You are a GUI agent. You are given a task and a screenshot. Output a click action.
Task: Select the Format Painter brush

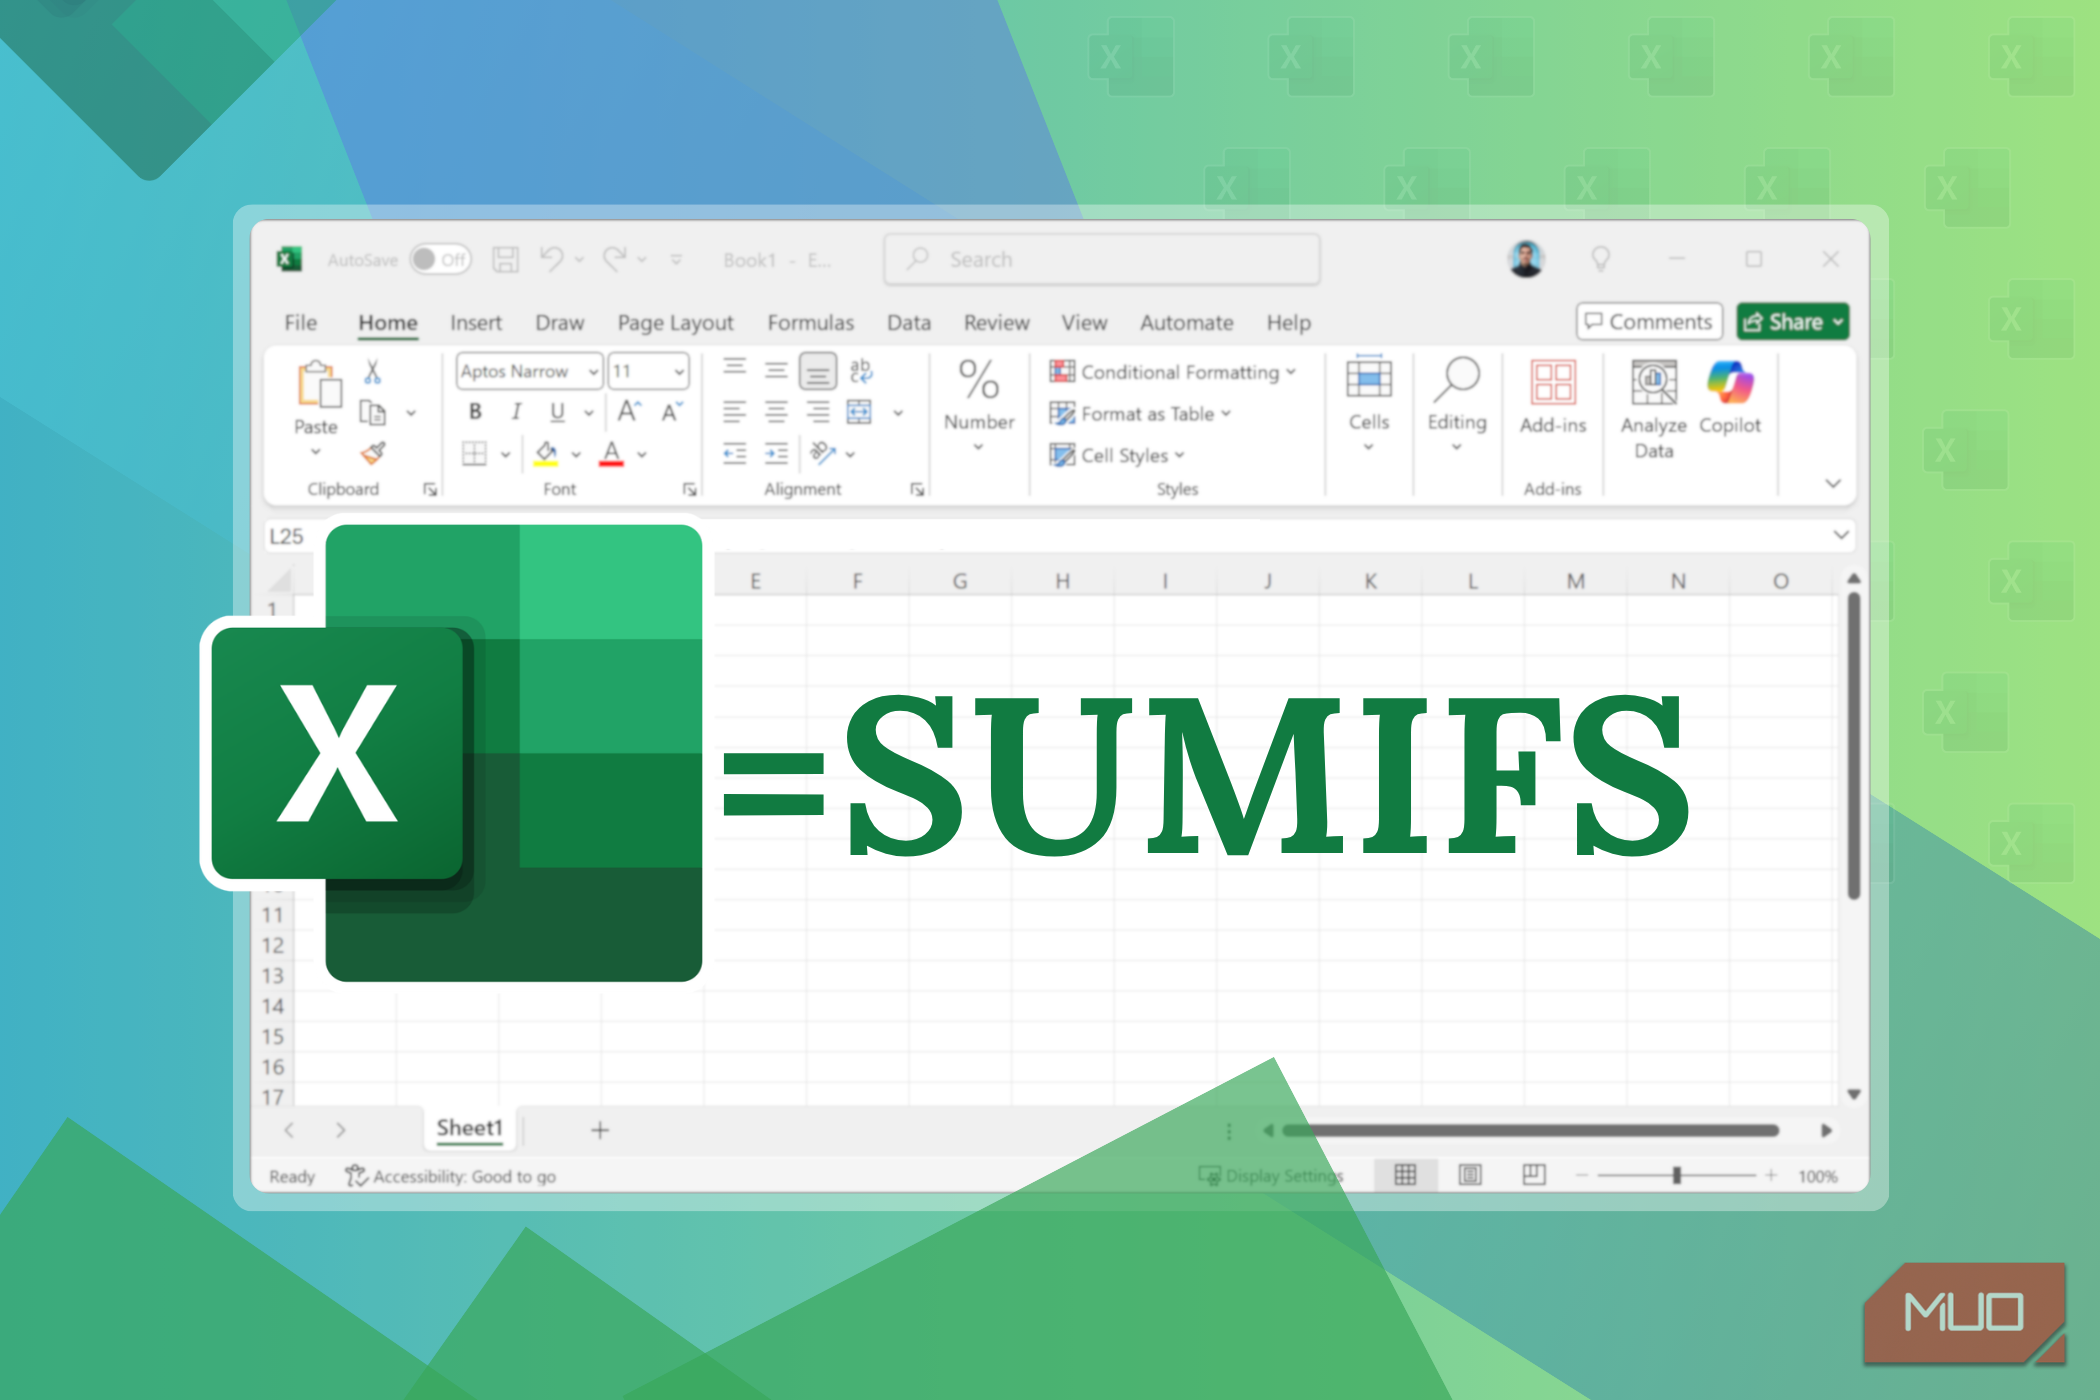coord(373,453)
